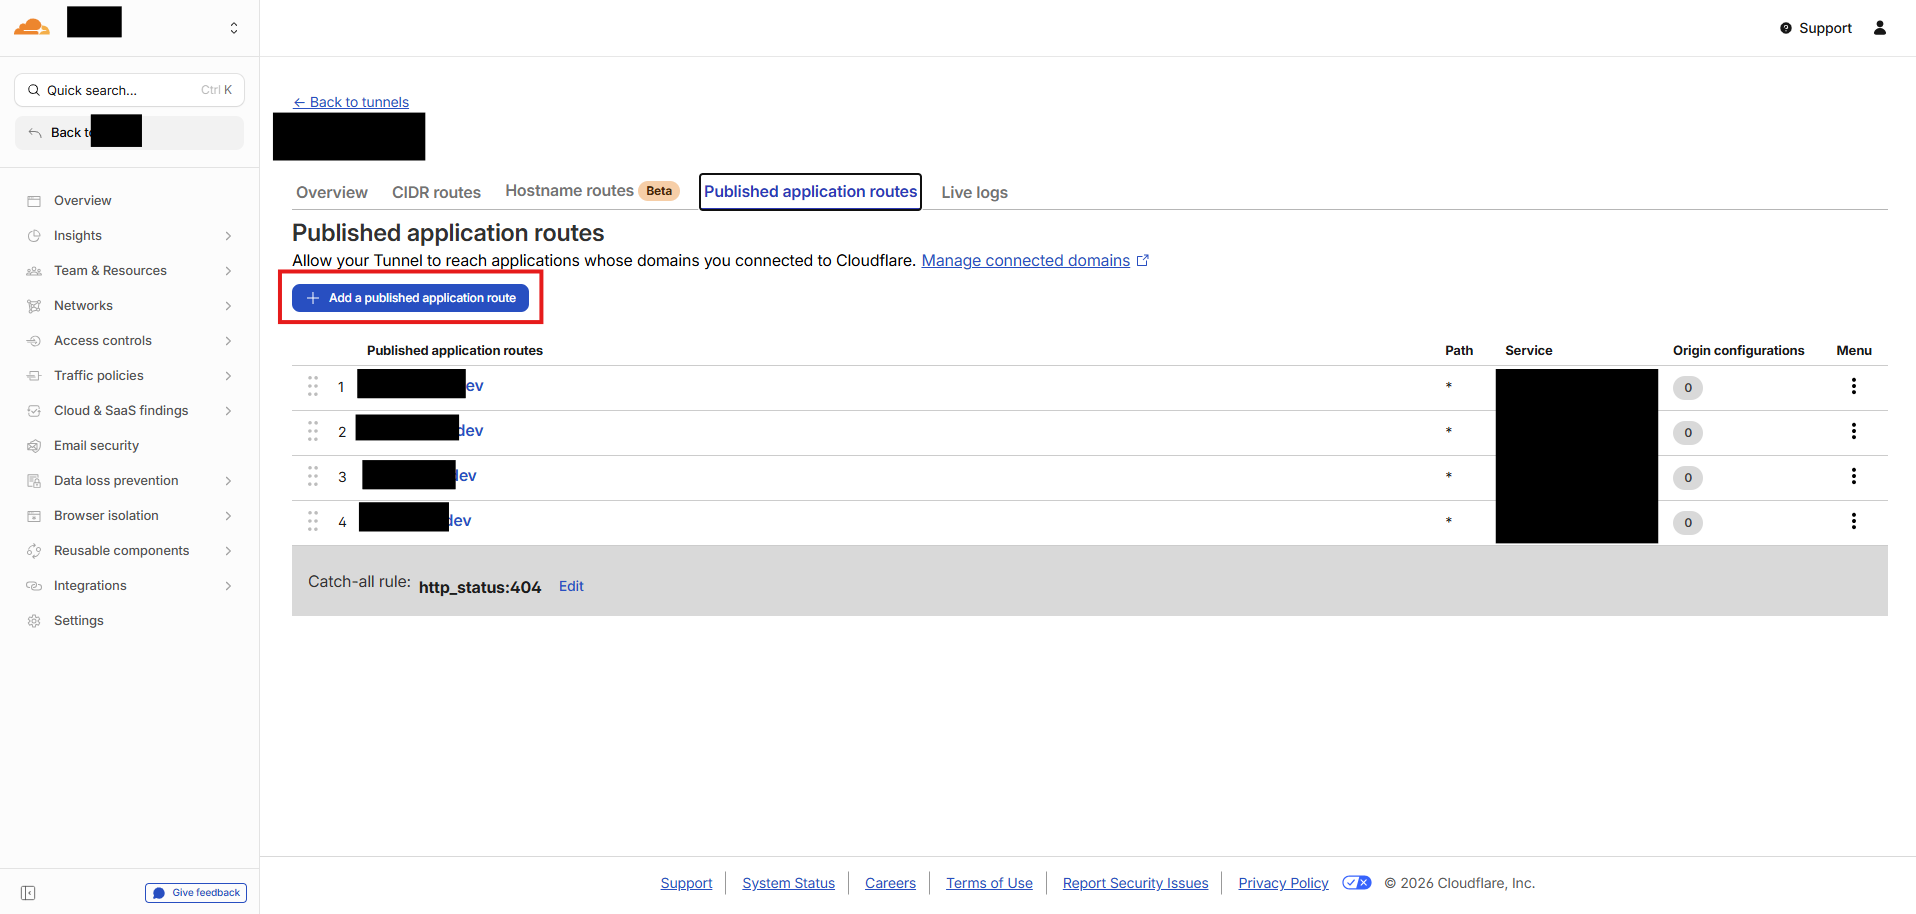The height and width of the screenshot is (914, 1916).
Task: Click the Integrations icon
Action: coord(34,586)
